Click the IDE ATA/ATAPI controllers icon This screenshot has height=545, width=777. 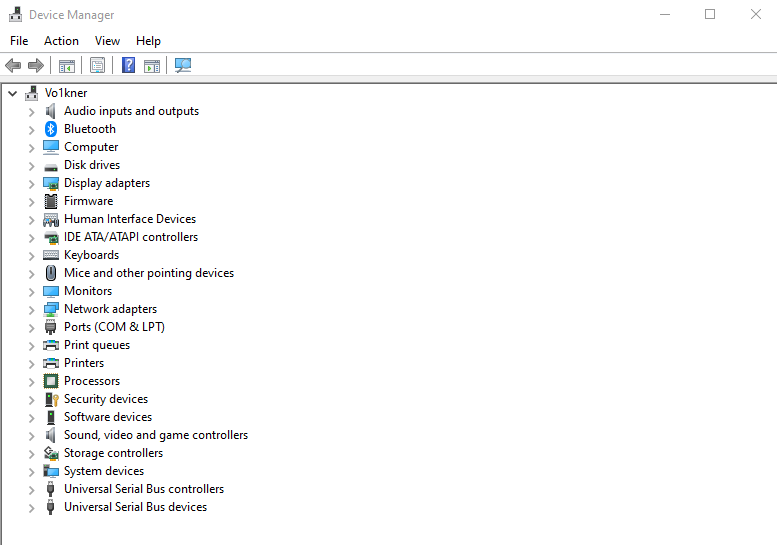pyautogui.click(x=51, y=237)
